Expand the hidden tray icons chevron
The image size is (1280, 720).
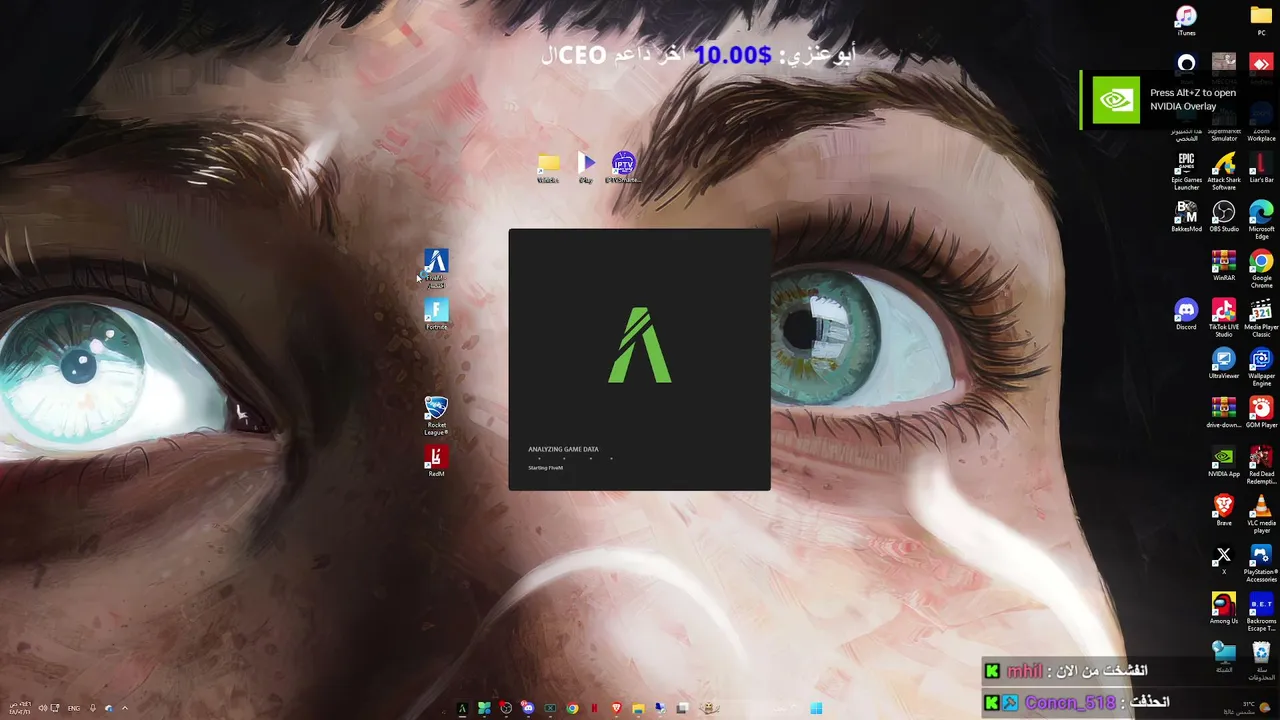tap(125, 709)
